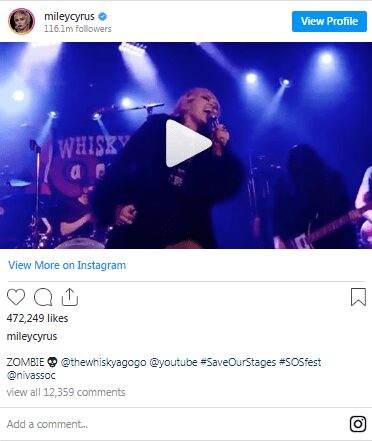Focus the Add a comment field

coord(173,424)
